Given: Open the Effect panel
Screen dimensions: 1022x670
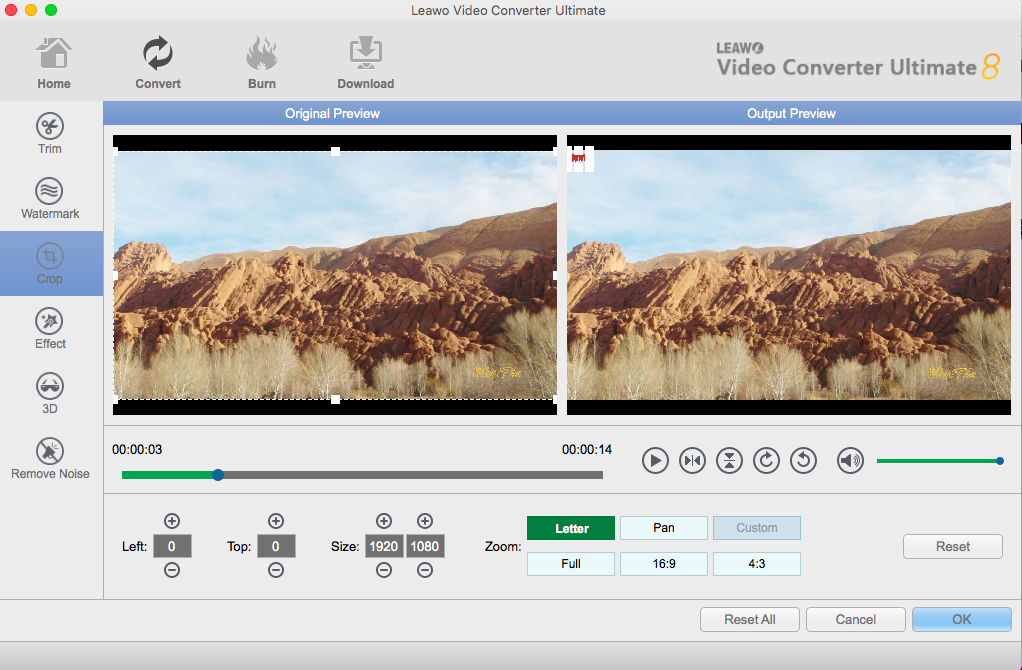Looking at the screenshot, I should [50, 329].
